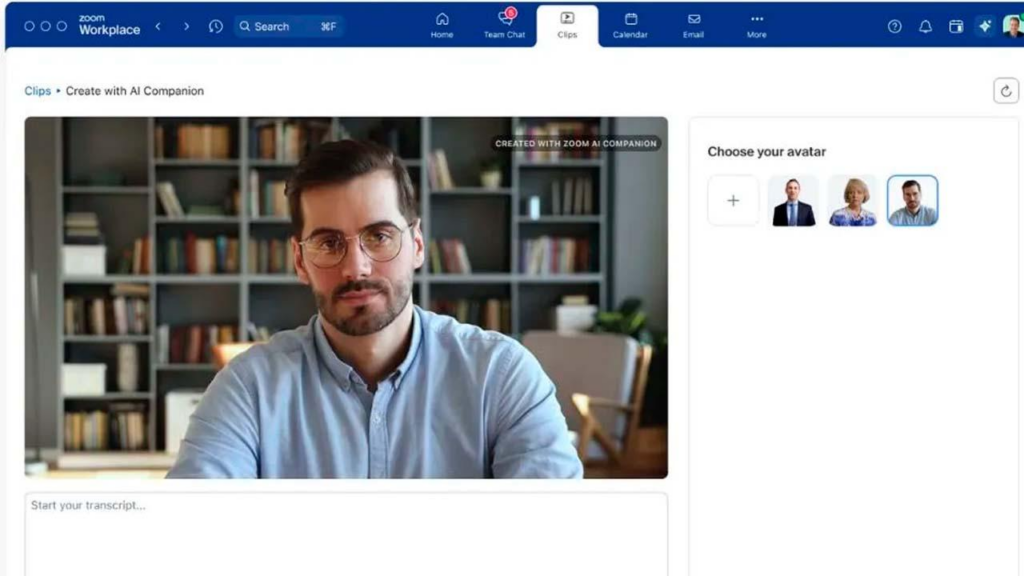Launch AI Companion sparkle icon

(985, 27)
